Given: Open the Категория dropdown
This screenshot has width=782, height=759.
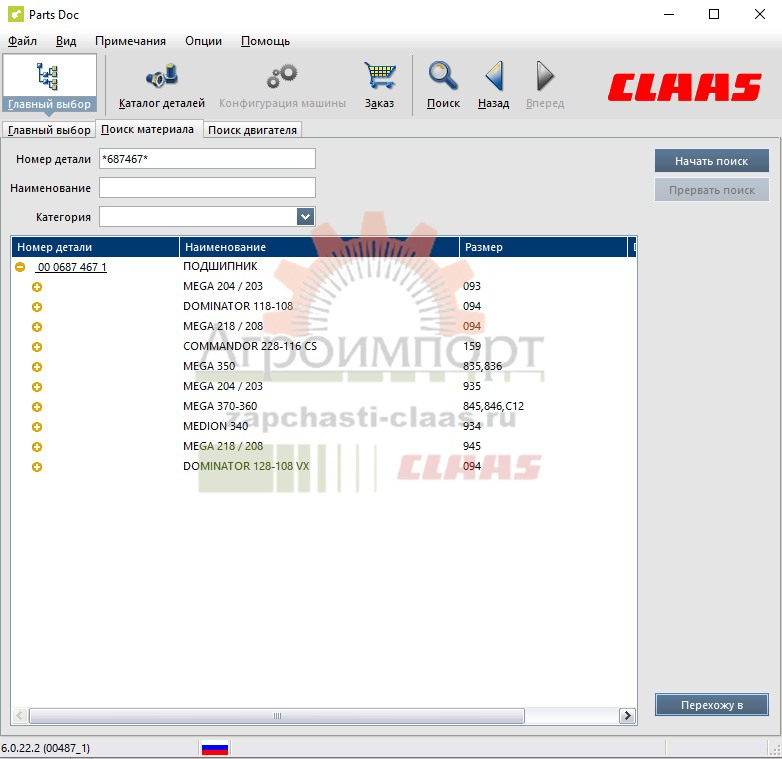Looking at the screenshot, I should tap(305, 216).
